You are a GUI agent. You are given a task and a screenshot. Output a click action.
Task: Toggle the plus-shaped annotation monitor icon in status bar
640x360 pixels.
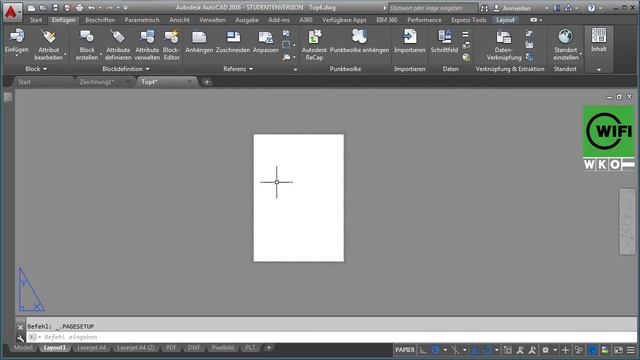(565, 350)
